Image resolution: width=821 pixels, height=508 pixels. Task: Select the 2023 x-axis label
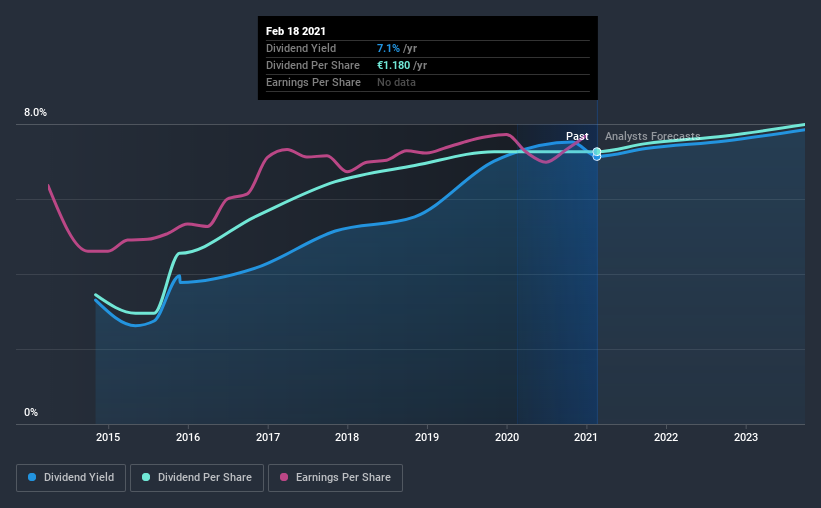coord(746,437)
